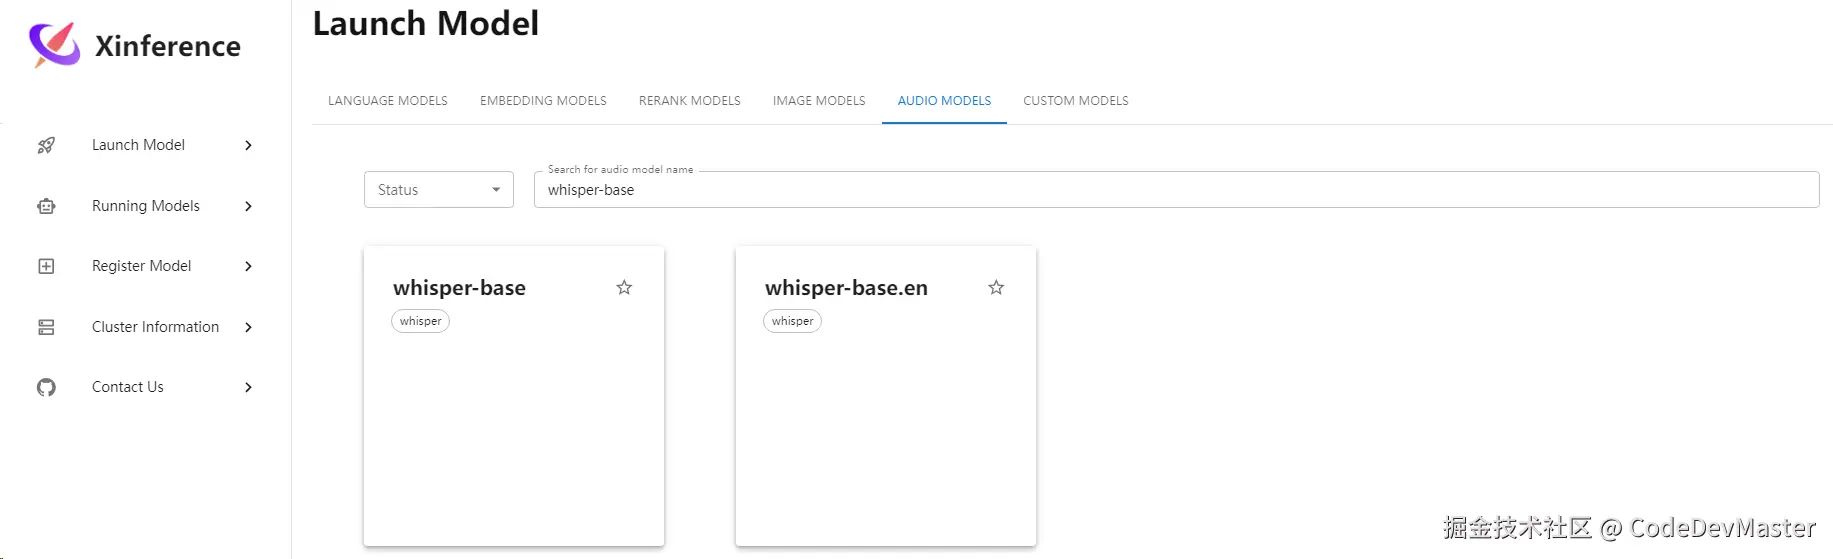The width and height of the screenshot is (1833, 559).
Task: Expand the Running Models chevron
Action: coord(248,206)
